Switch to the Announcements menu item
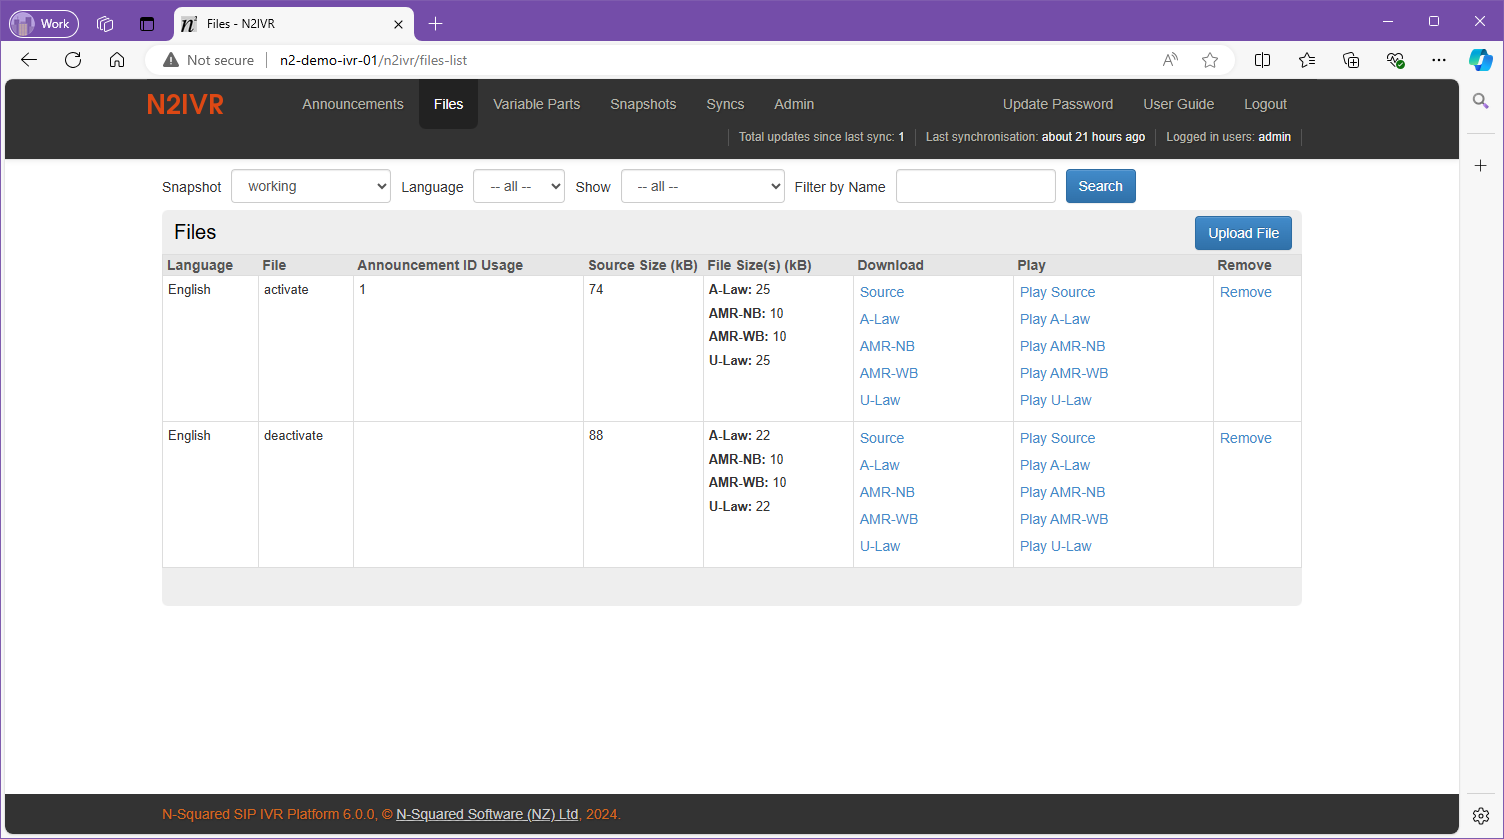Viewport: 1504px width, 839px height. [353, 104]
